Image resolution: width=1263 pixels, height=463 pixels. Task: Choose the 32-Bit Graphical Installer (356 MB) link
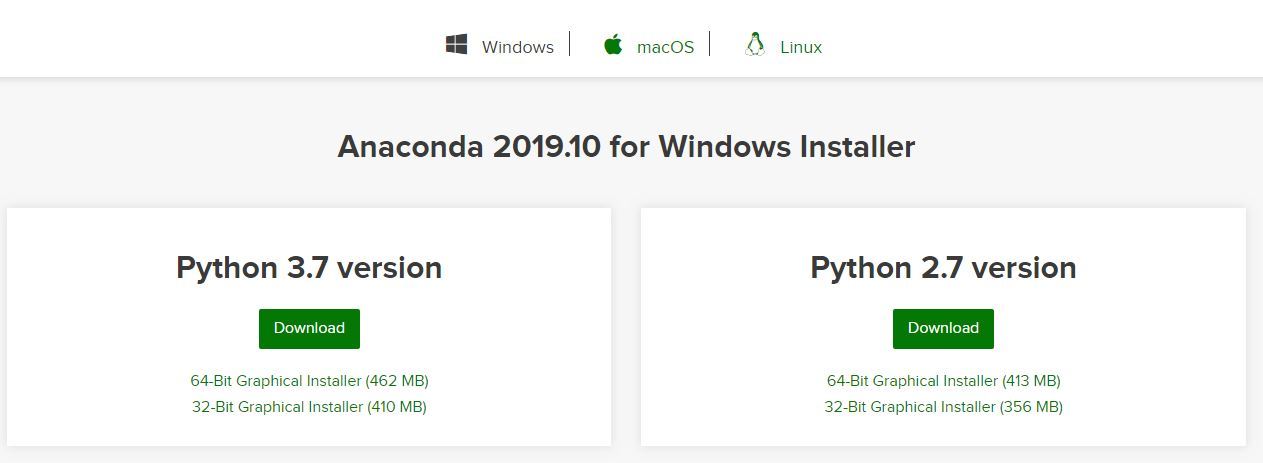943,407
